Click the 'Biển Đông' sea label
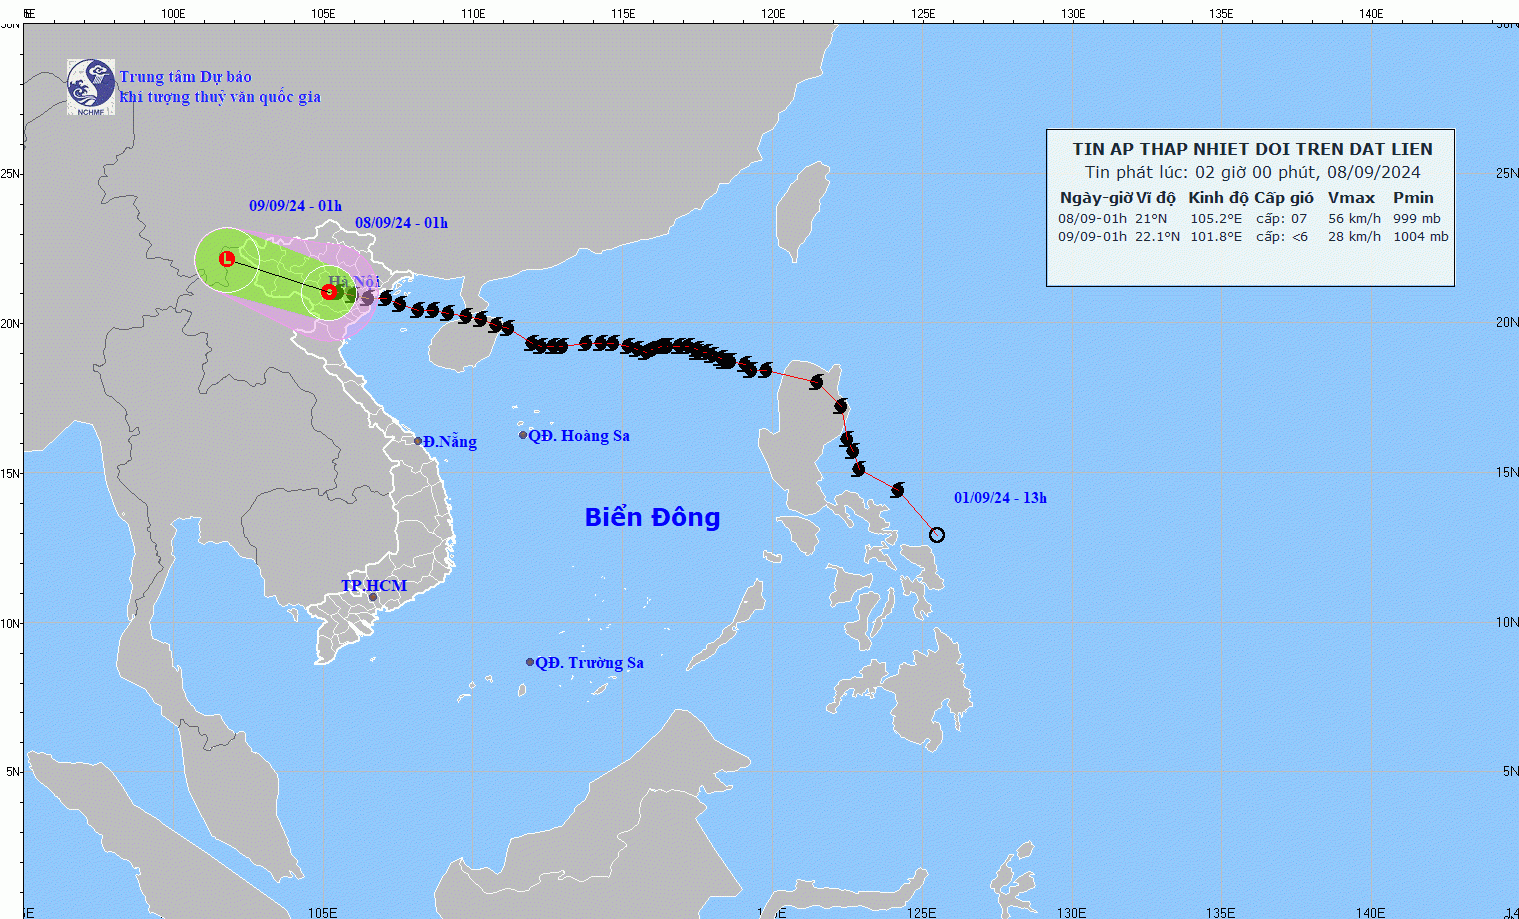 click(652, 517)
